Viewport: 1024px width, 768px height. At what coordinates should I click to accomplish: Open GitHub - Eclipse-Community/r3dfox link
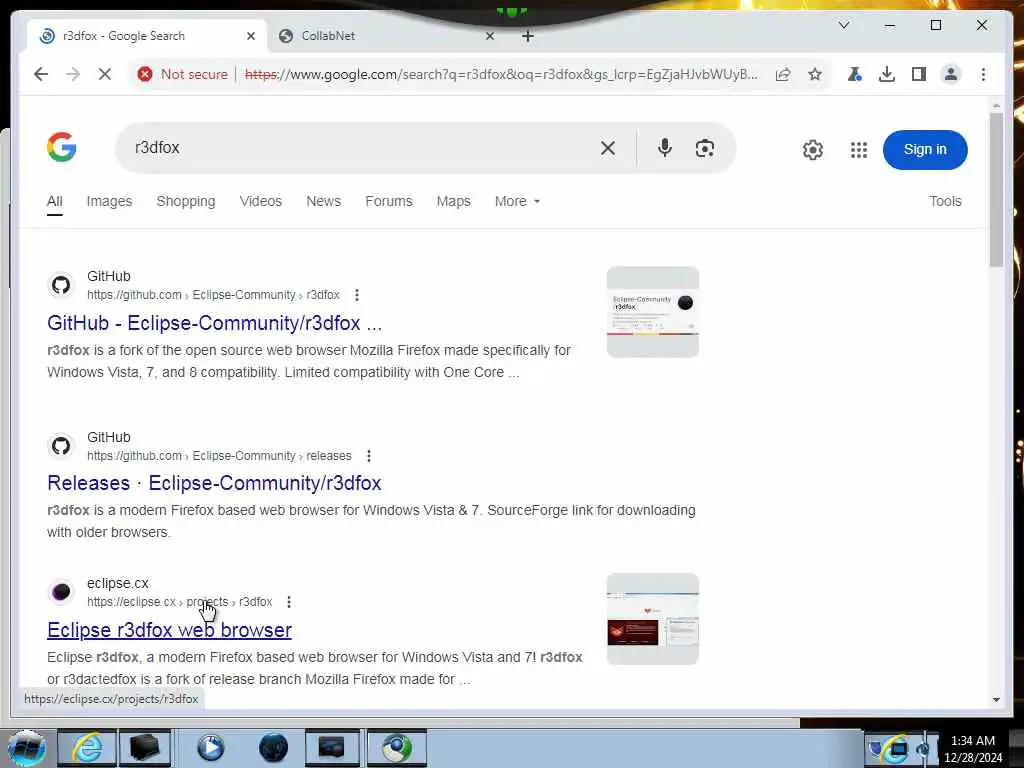pos(214,323)
